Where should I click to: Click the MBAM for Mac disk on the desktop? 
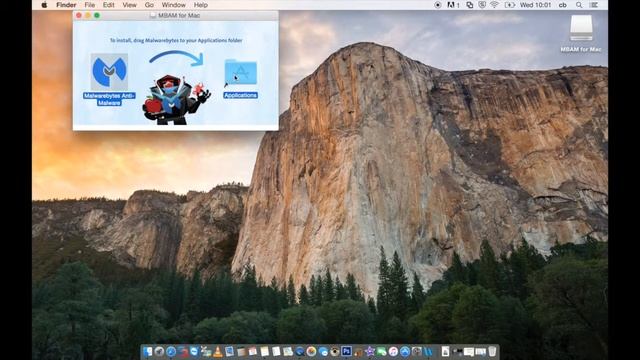pos(581,28)
